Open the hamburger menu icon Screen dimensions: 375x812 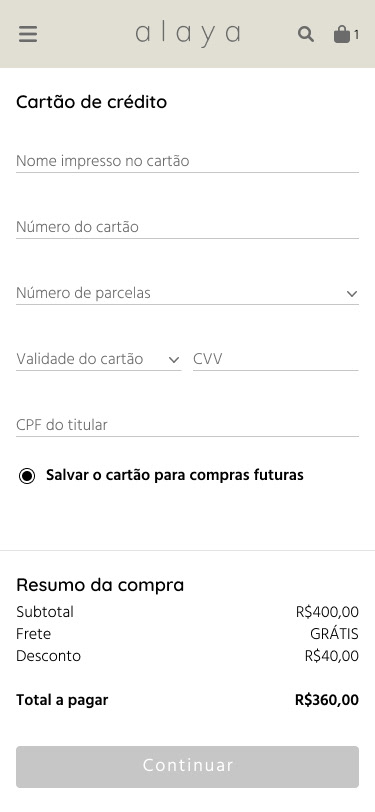coord(28,34)
